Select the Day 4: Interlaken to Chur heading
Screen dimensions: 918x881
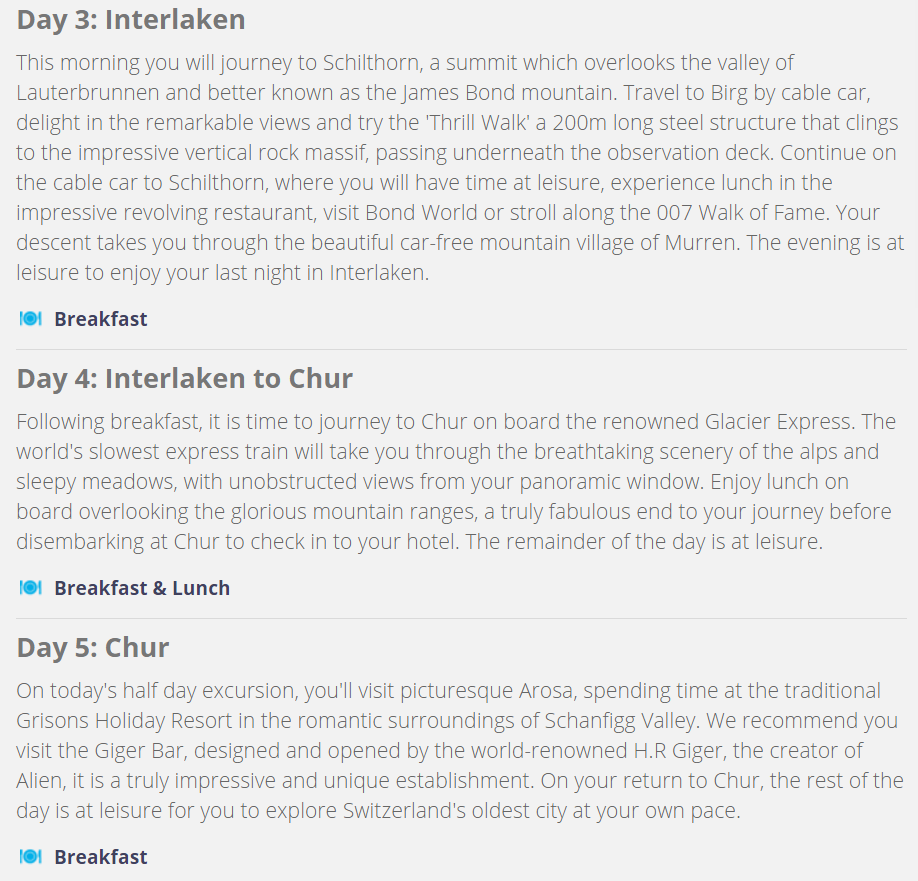pyautogui.click(x=184, y=378)
